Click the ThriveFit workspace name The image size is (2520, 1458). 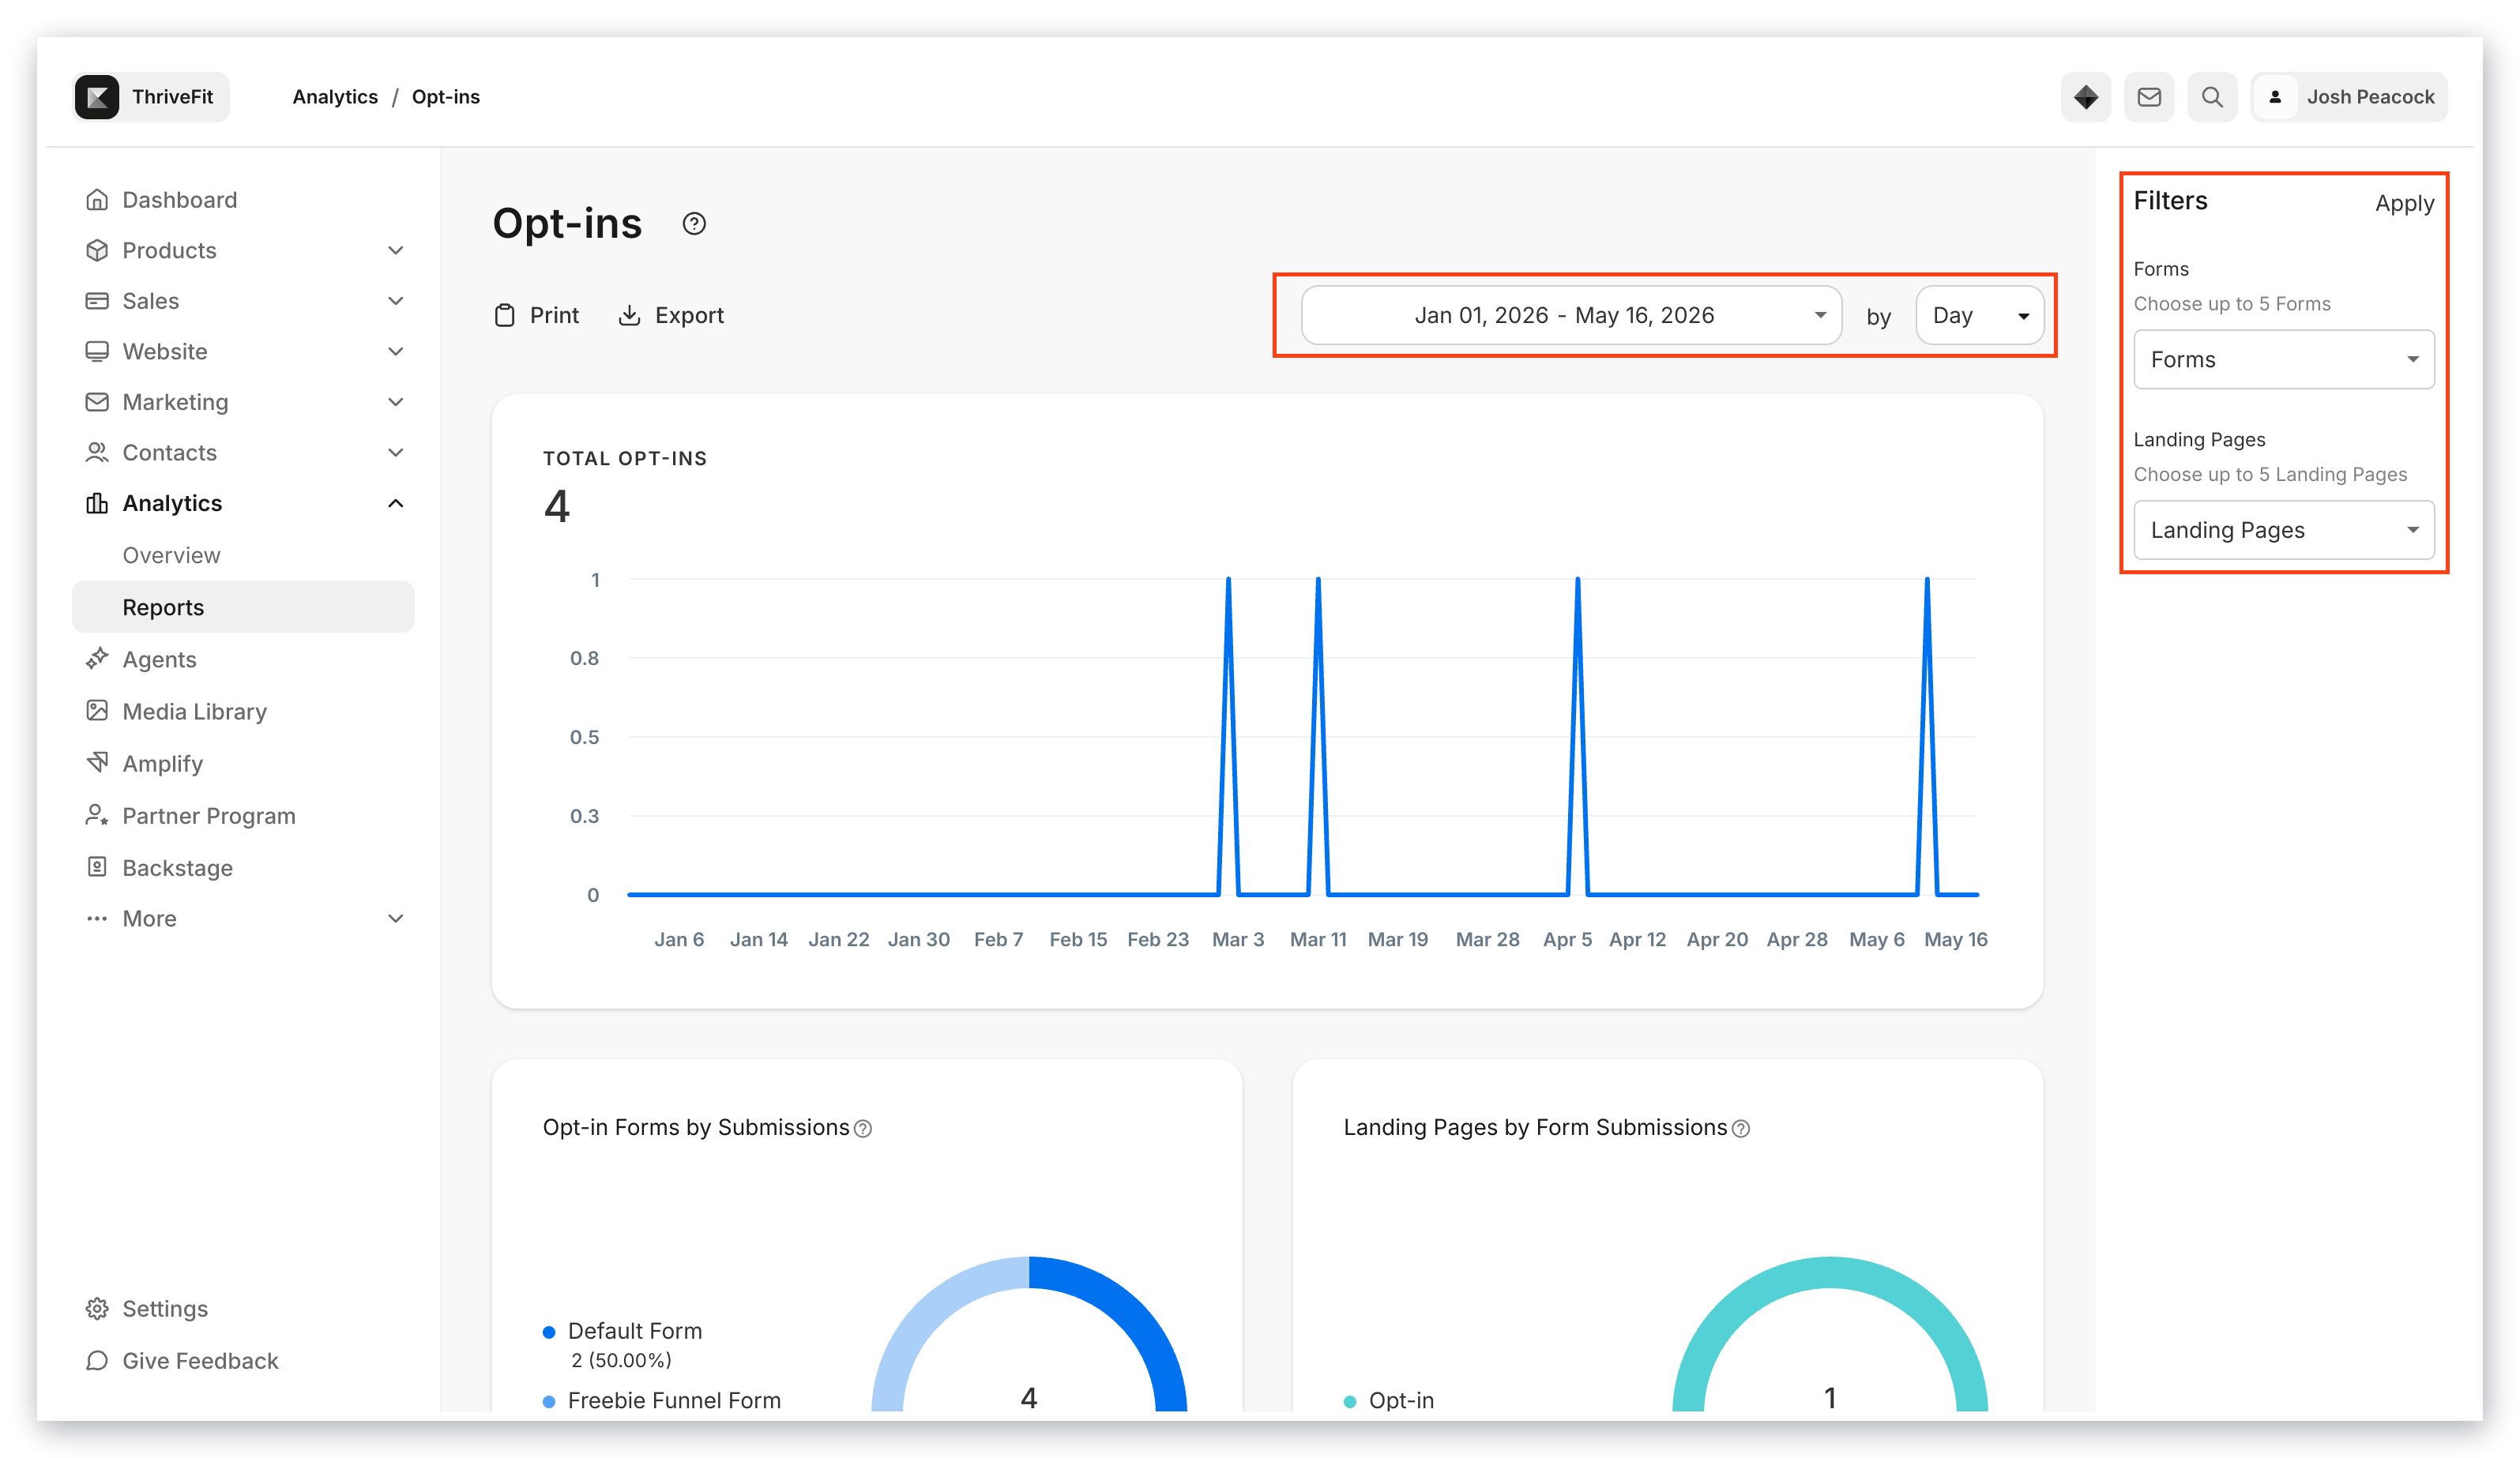173,97
